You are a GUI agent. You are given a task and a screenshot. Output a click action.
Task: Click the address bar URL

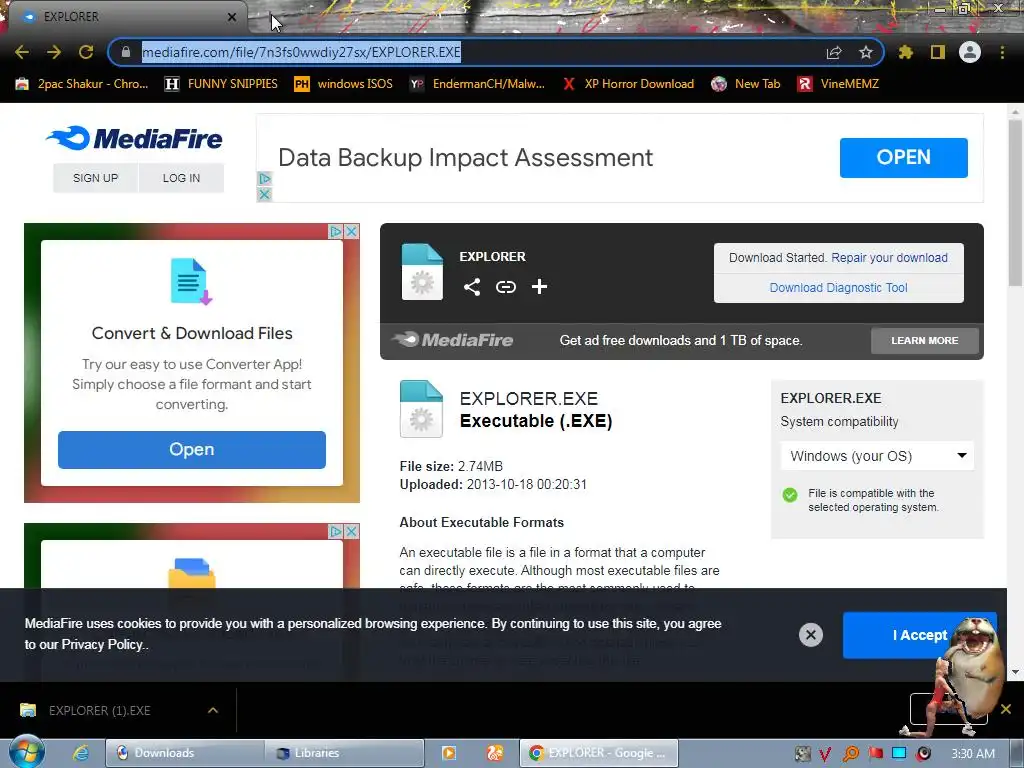point(302,52)
